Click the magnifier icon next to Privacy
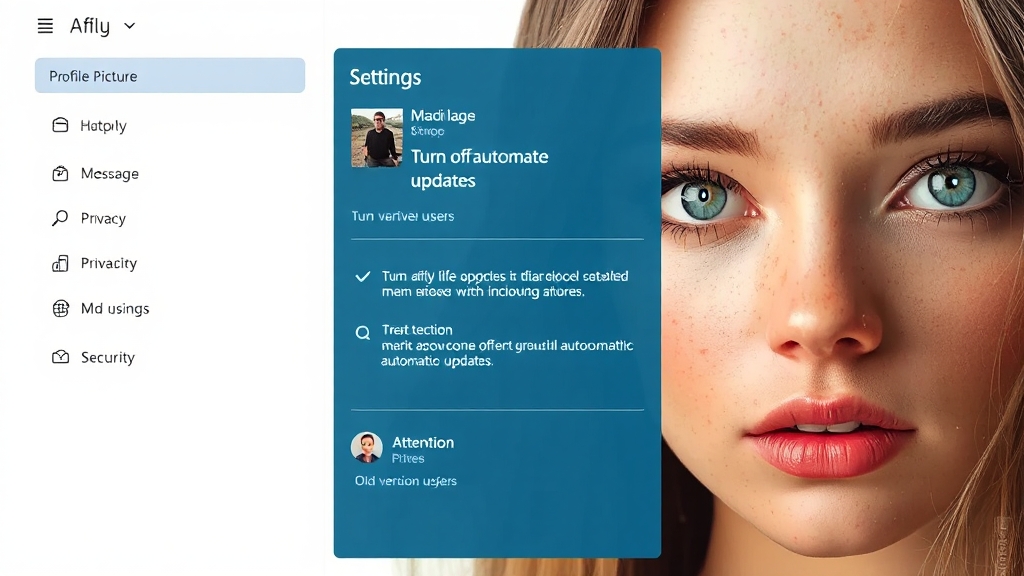 (60, 218)
